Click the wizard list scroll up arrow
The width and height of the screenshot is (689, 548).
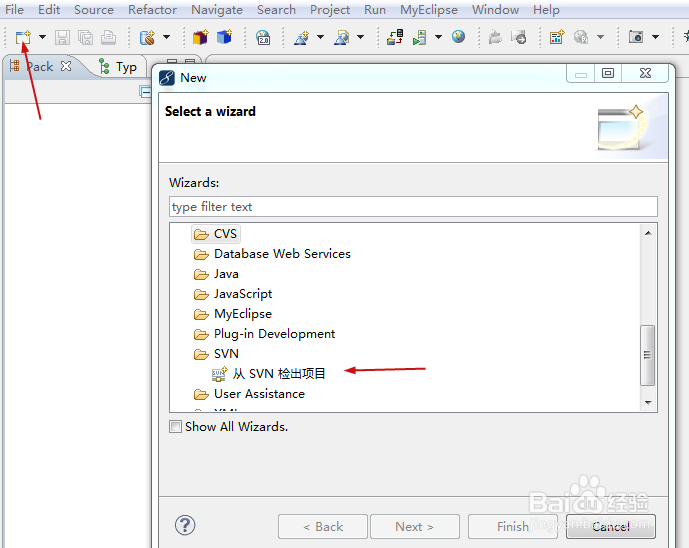(x=648, y=233)
